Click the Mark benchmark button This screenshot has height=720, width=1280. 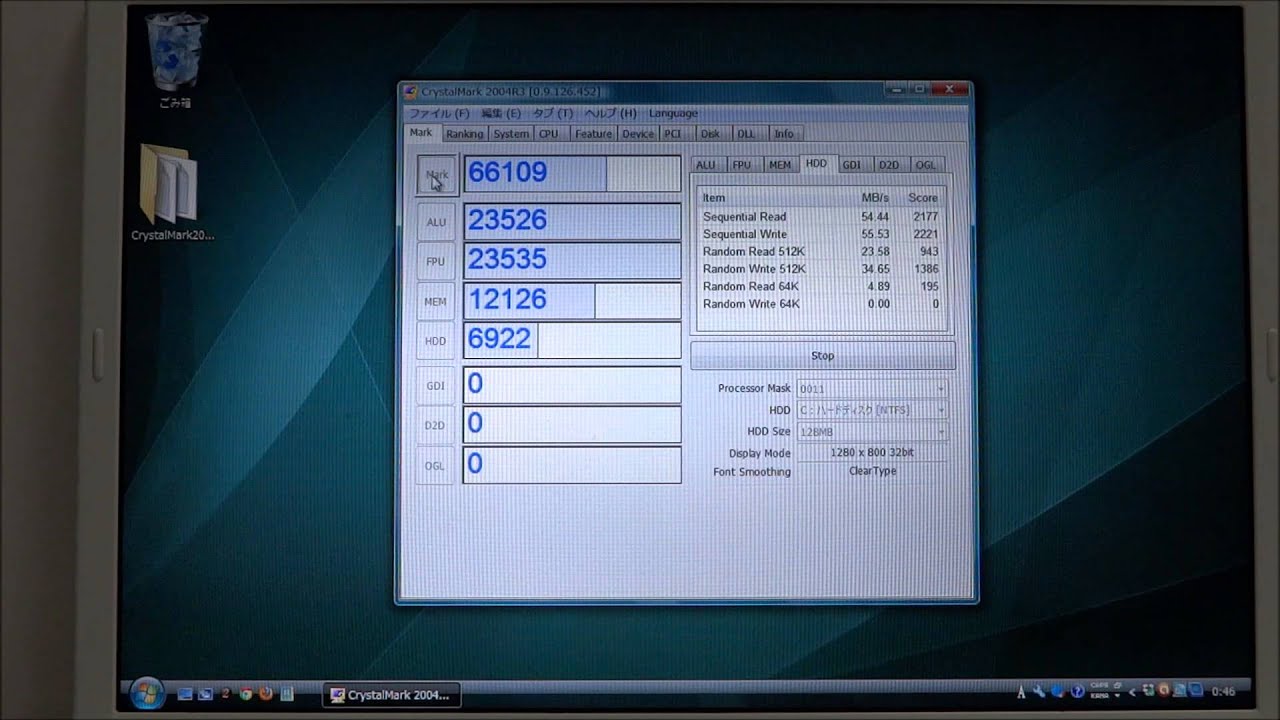tap(436, 175)
